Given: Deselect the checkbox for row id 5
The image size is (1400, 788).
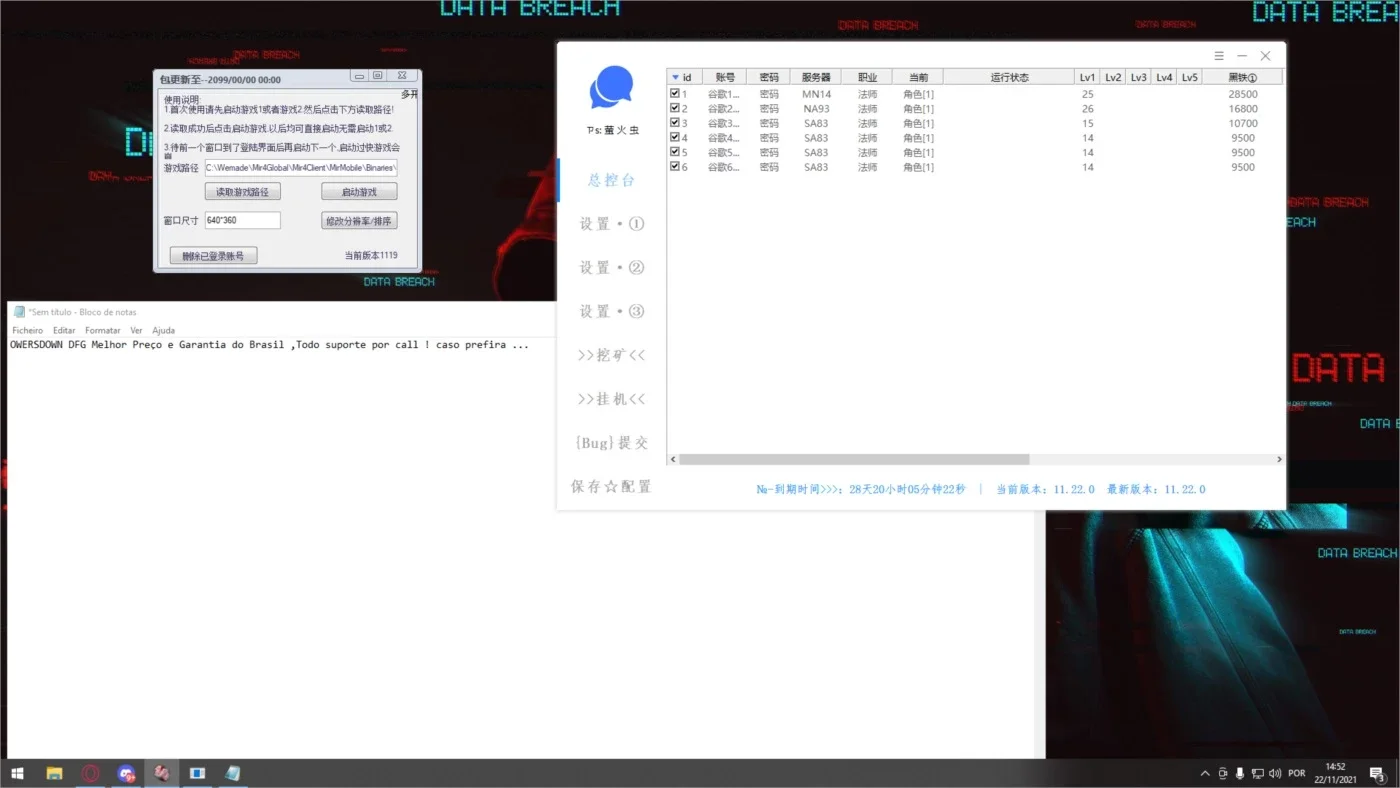Looking at the screenshot, I should coord(675,152).
